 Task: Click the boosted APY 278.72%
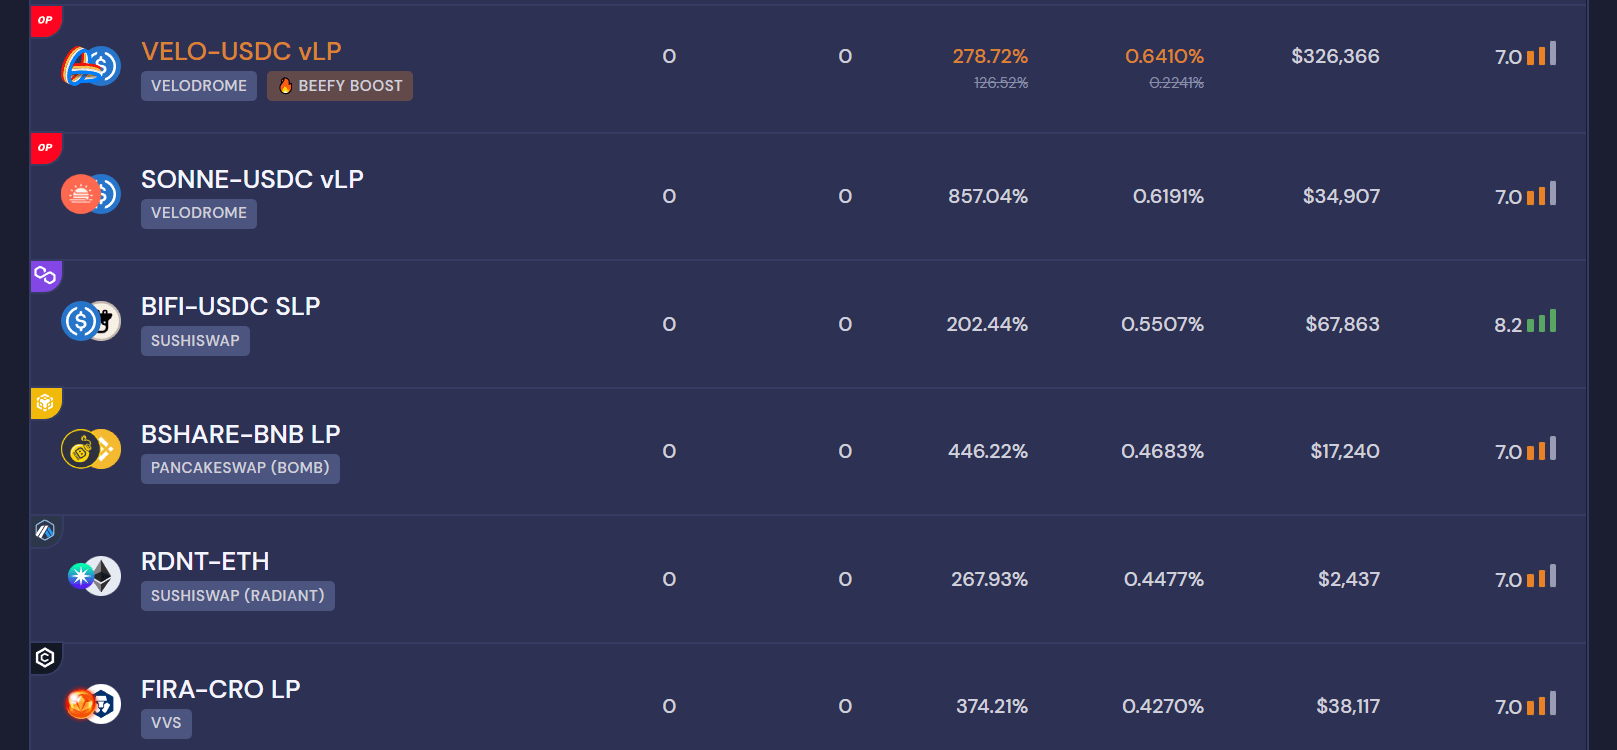[990, 56]
